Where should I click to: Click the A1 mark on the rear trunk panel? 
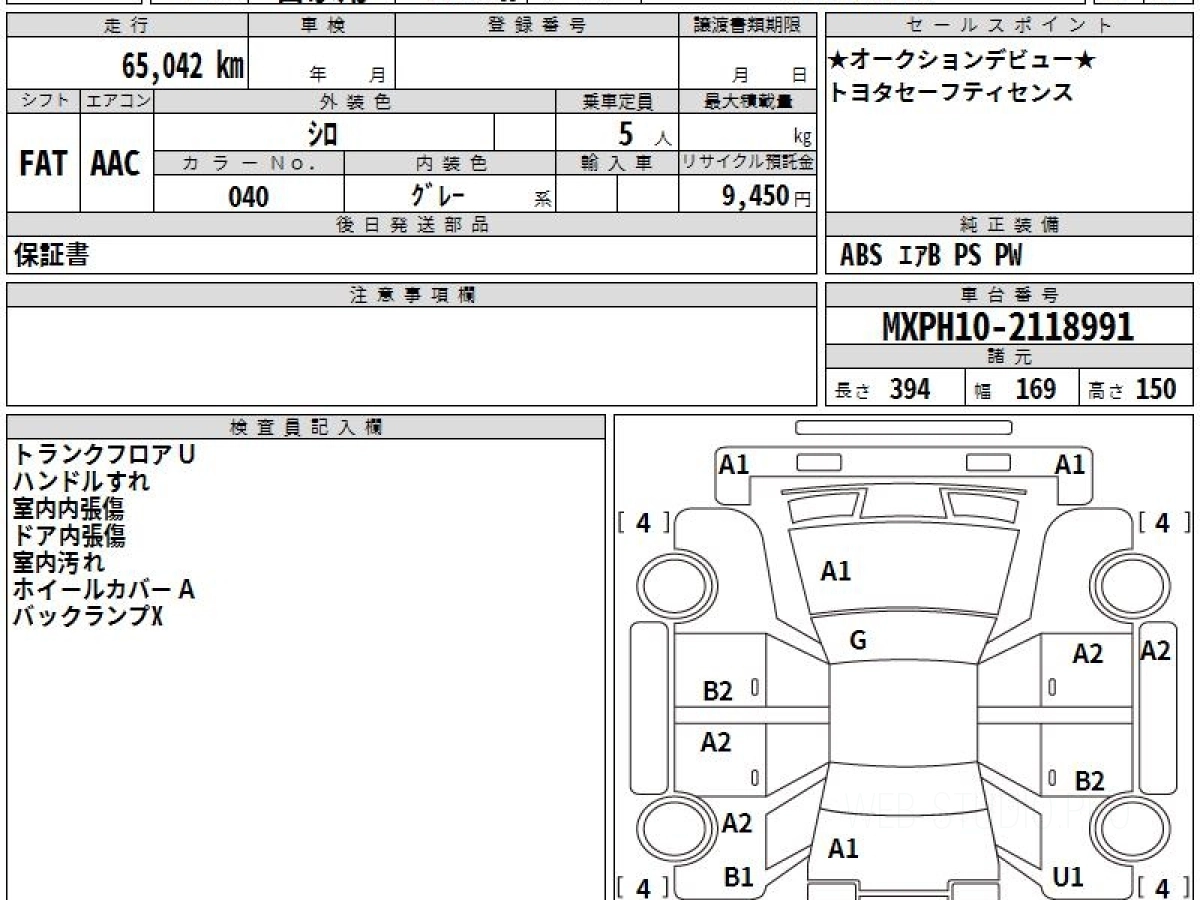tap(844, 849)
